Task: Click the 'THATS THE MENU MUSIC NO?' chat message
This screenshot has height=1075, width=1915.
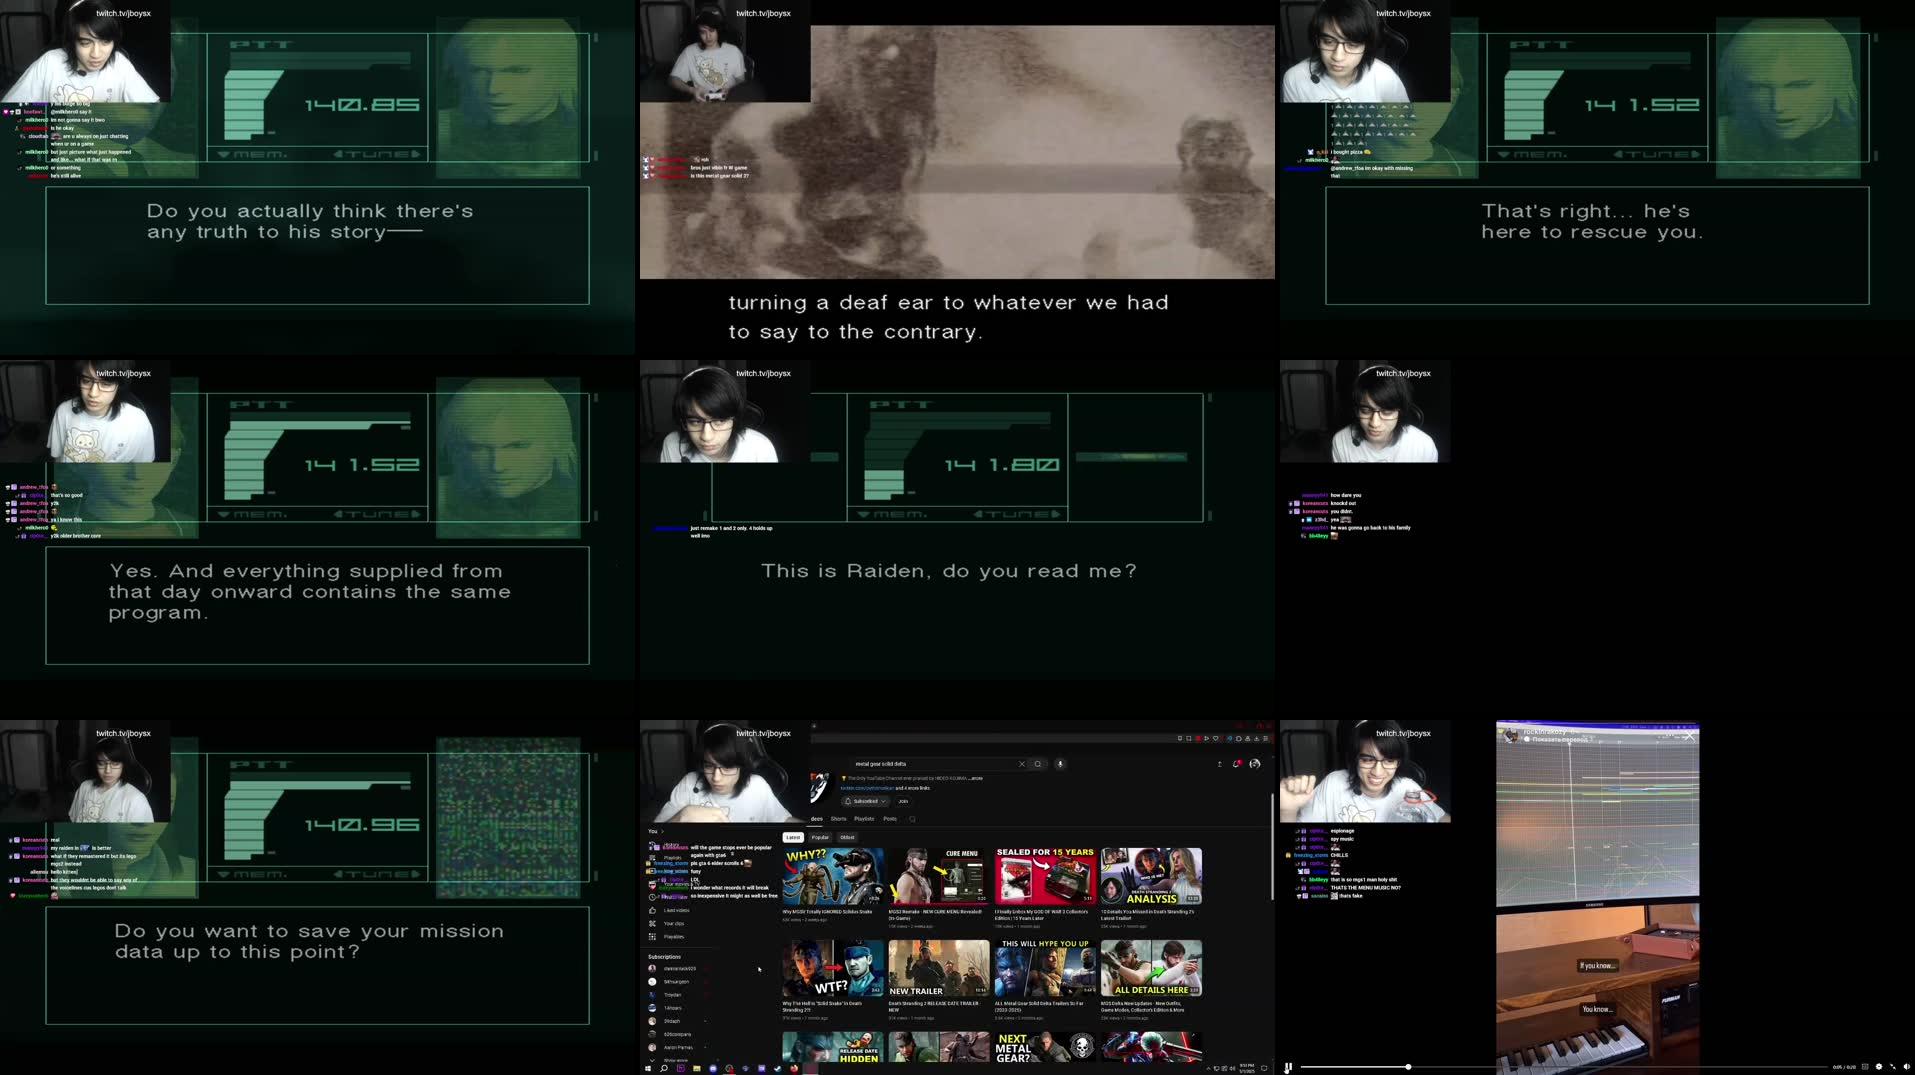Action: (1365, 888)
